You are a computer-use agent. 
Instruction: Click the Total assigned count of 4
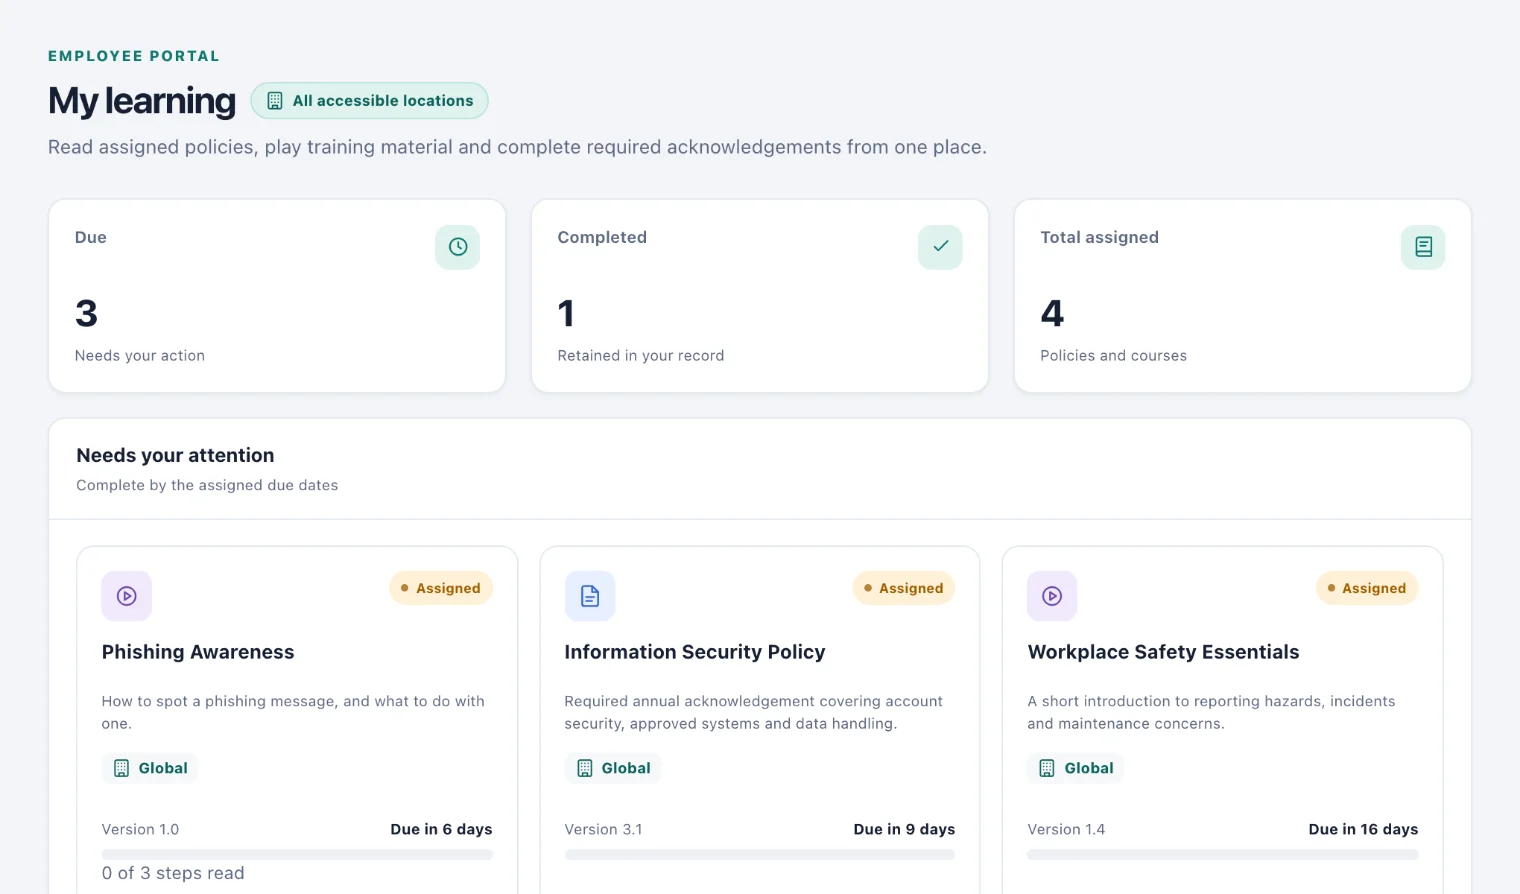(x=1052, y=313)
